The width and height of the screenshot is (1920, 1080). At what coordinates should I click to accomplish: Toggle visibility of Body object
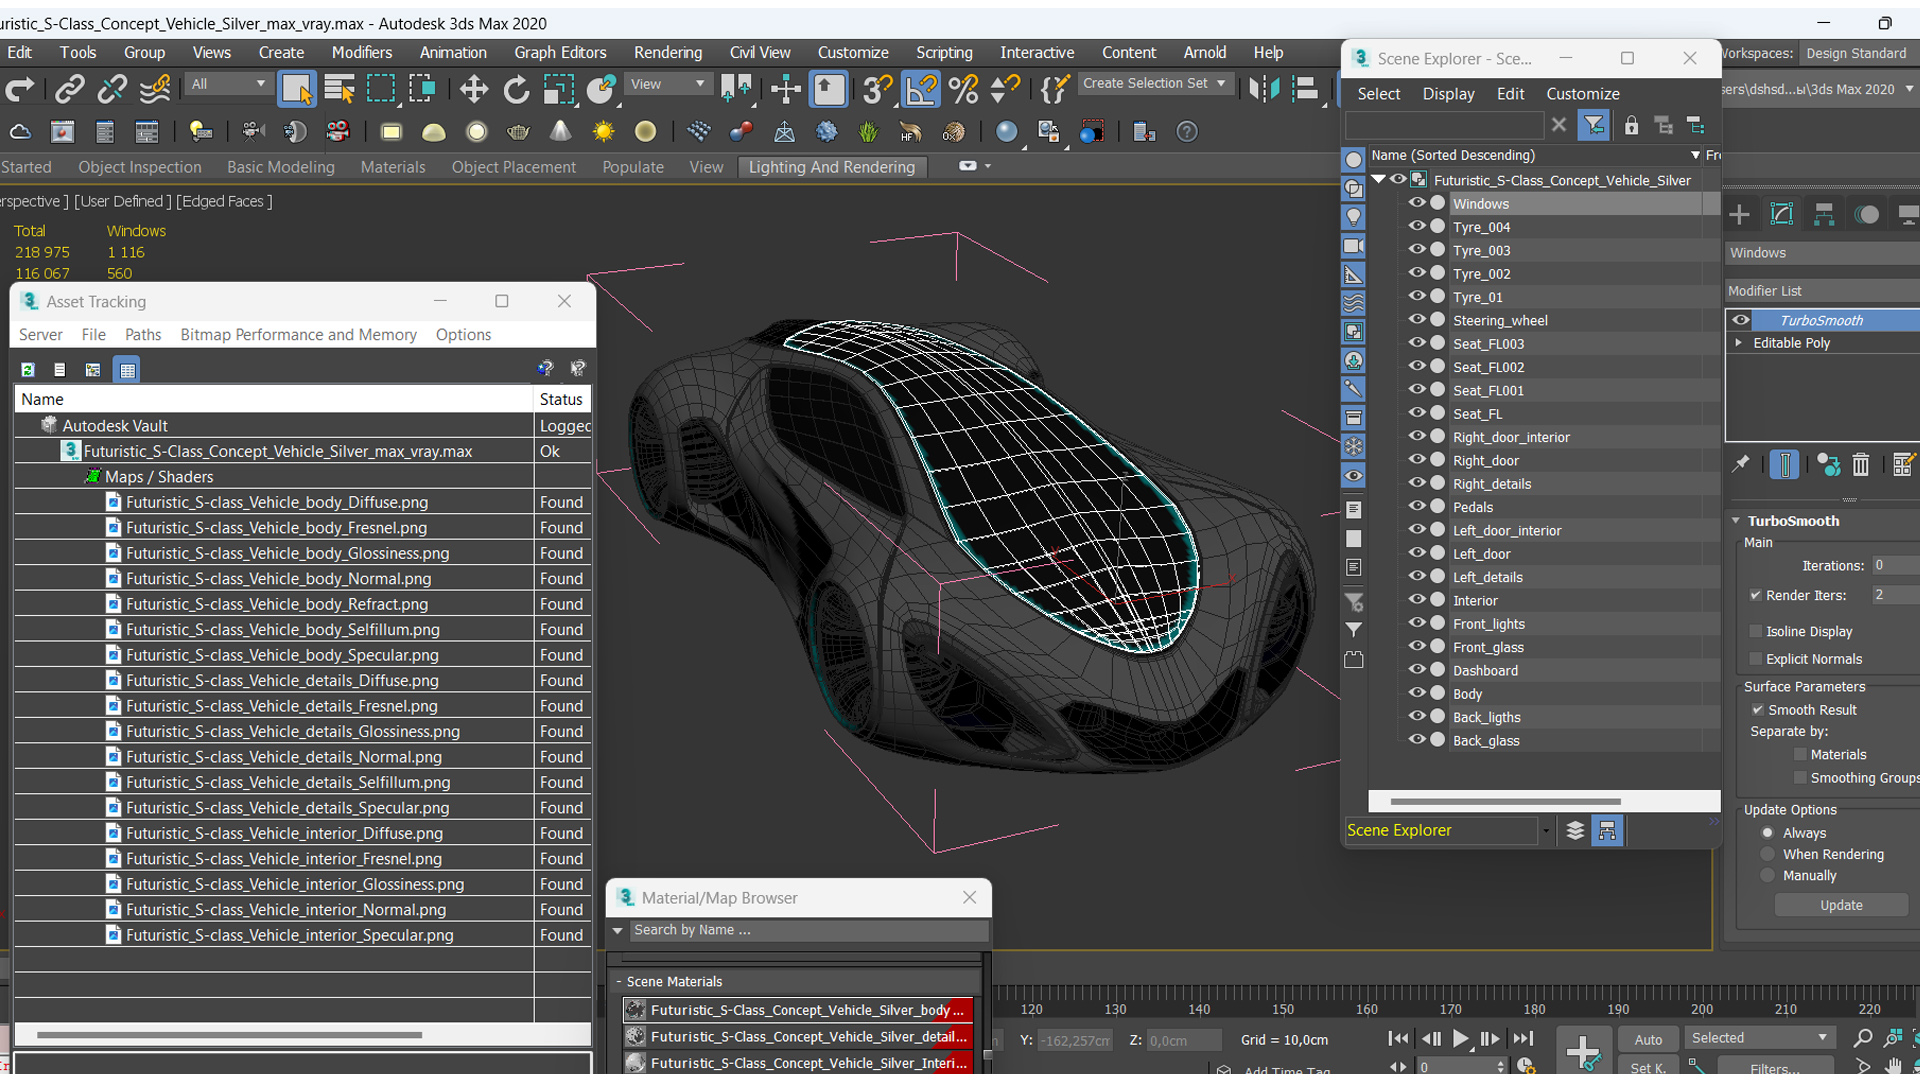point(1416,693)
